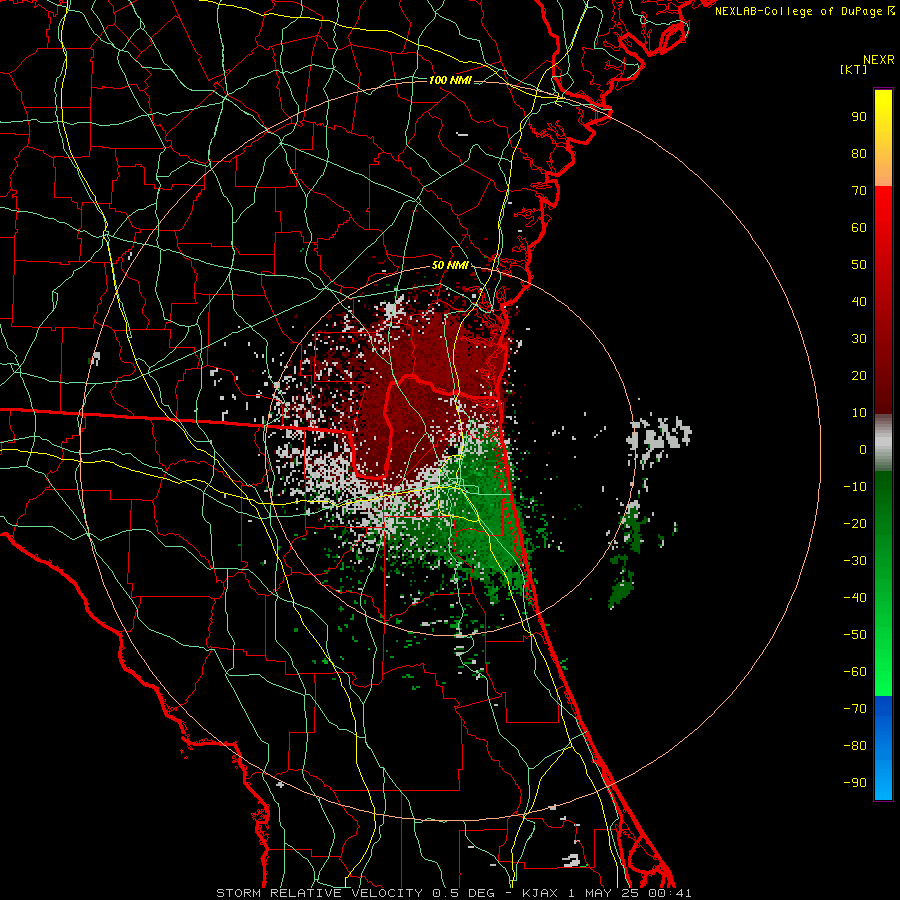Select the 50 NMI range ring label
900x900 pixels.
450,265
